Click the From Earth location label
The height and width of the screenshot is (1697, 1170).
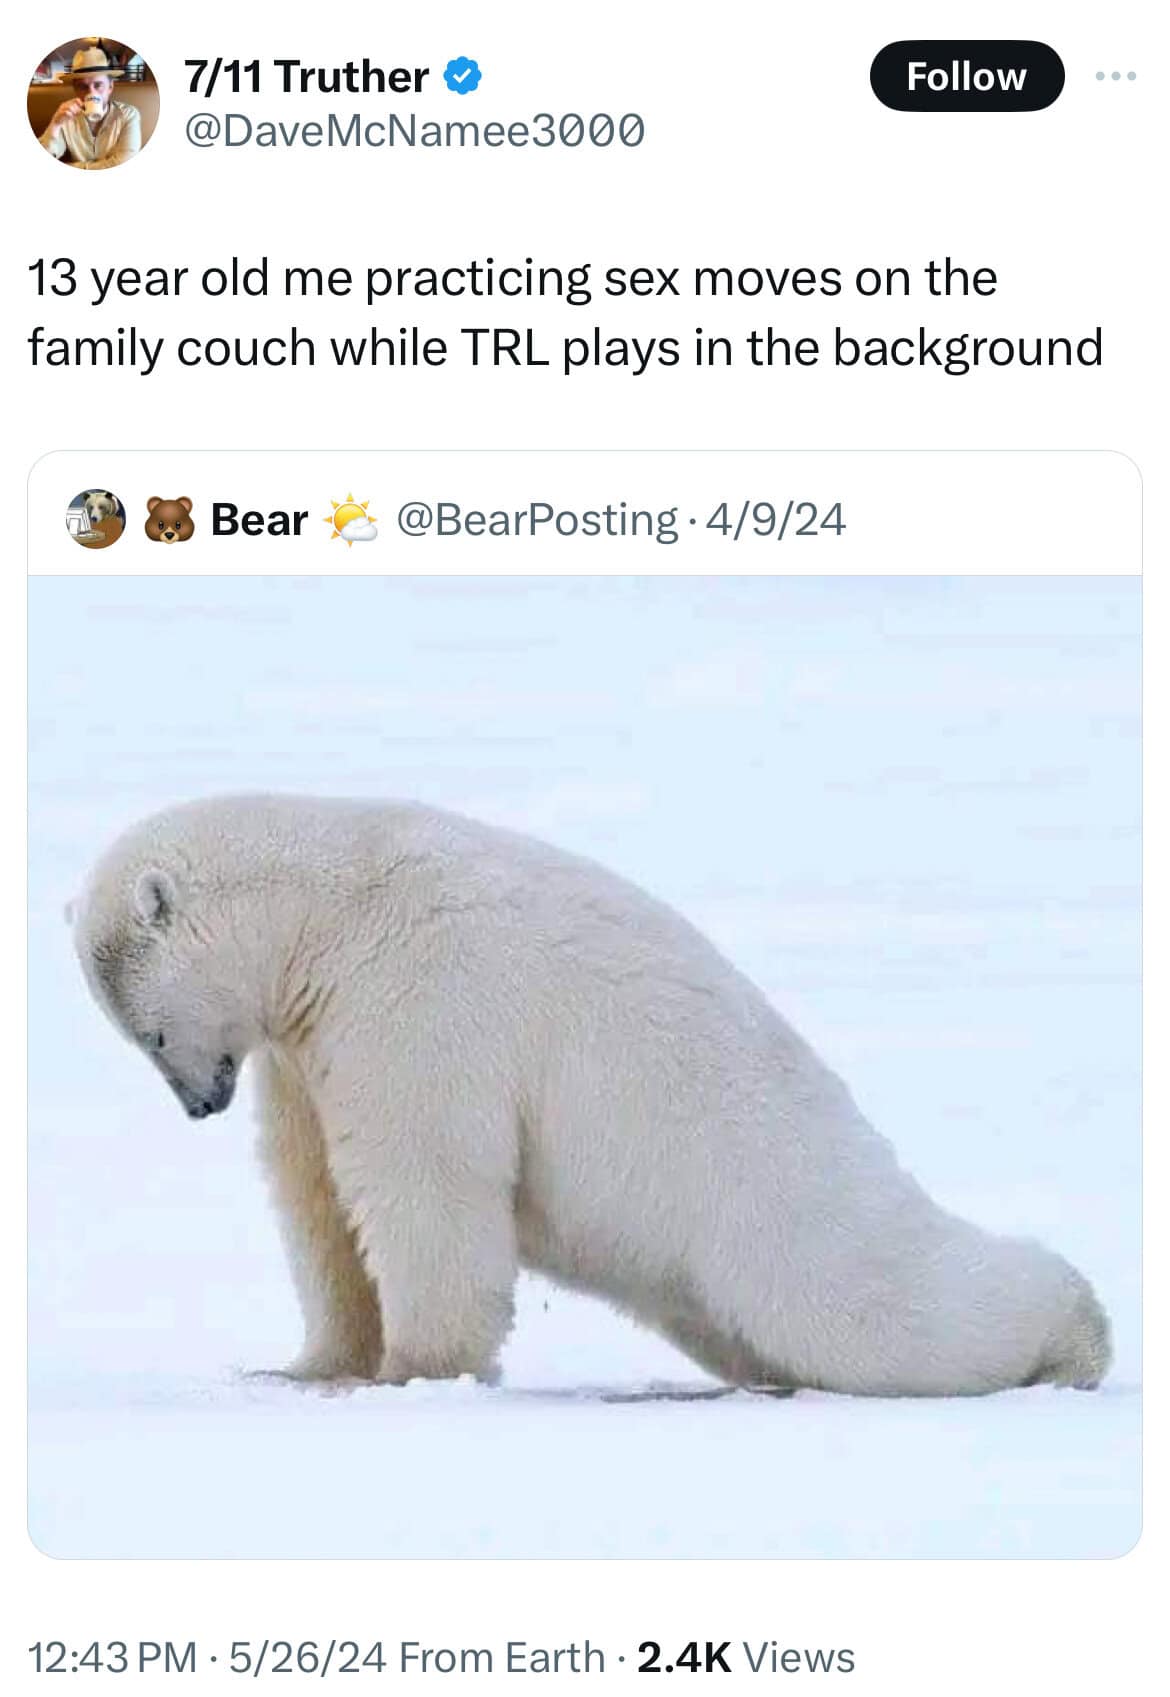(x=502, y=1657)
